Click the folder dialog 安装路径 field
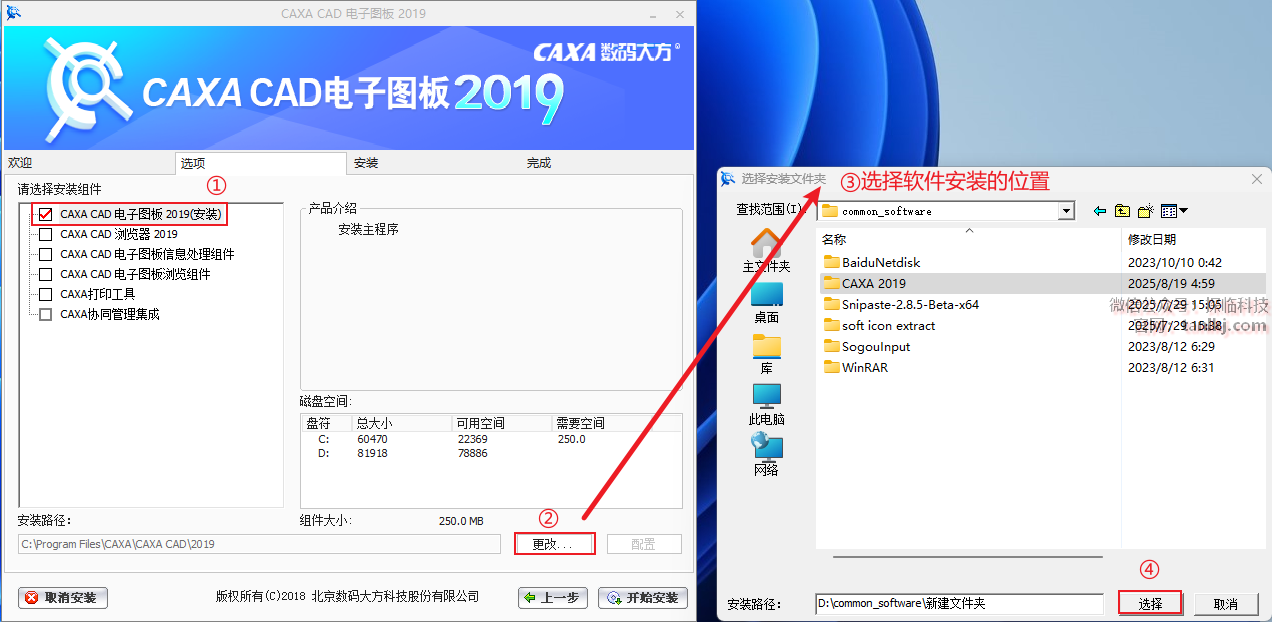 [961, 604]
